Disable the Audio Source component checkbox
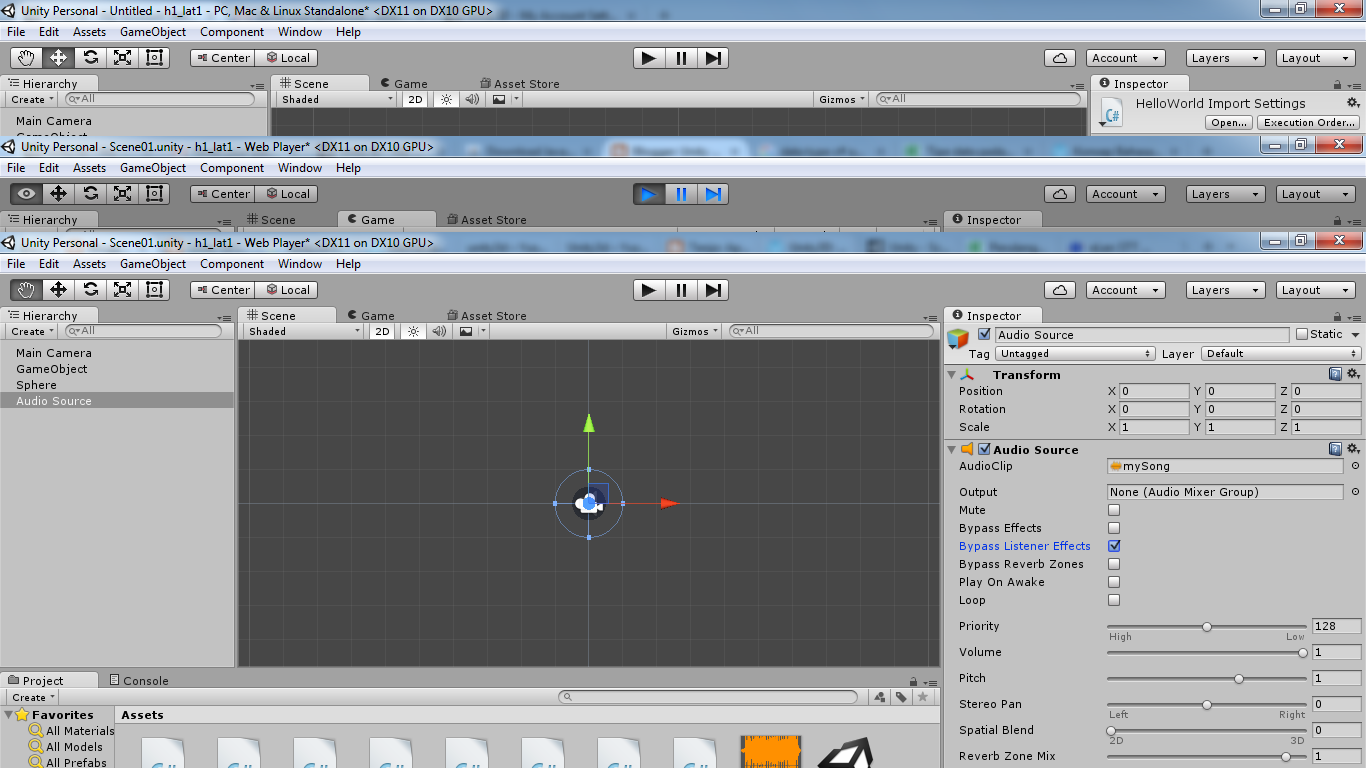Viewport: 1366px width, 768px height. pos(984,449)
